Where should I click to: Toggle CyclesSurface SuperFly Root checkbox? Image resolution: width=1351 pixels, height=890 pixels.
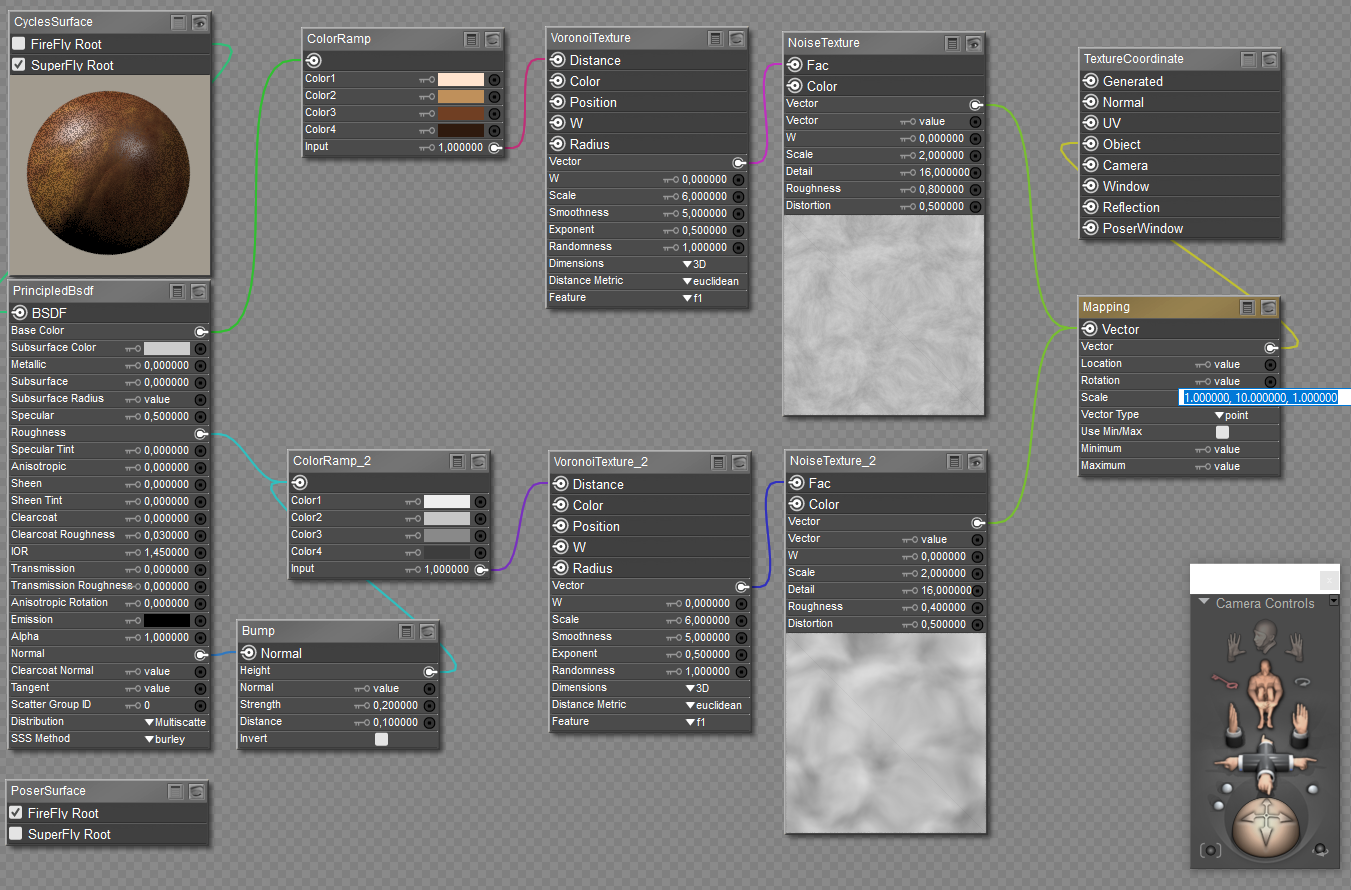pos(18,65)
